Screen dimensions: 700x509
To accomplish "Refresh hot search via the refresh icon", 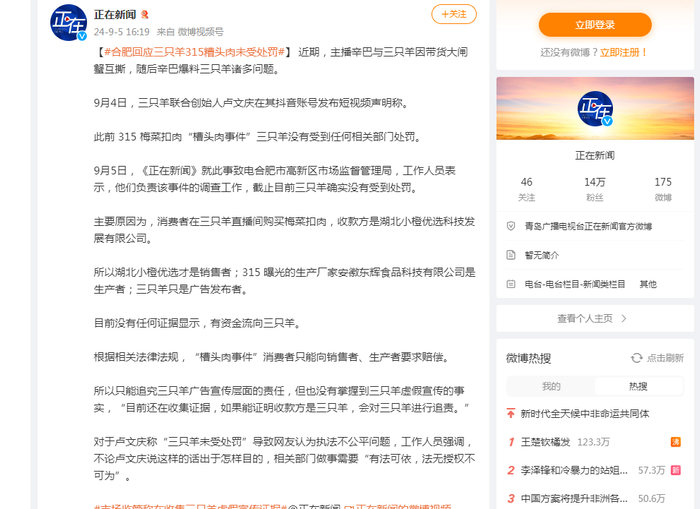I will 637,358.
